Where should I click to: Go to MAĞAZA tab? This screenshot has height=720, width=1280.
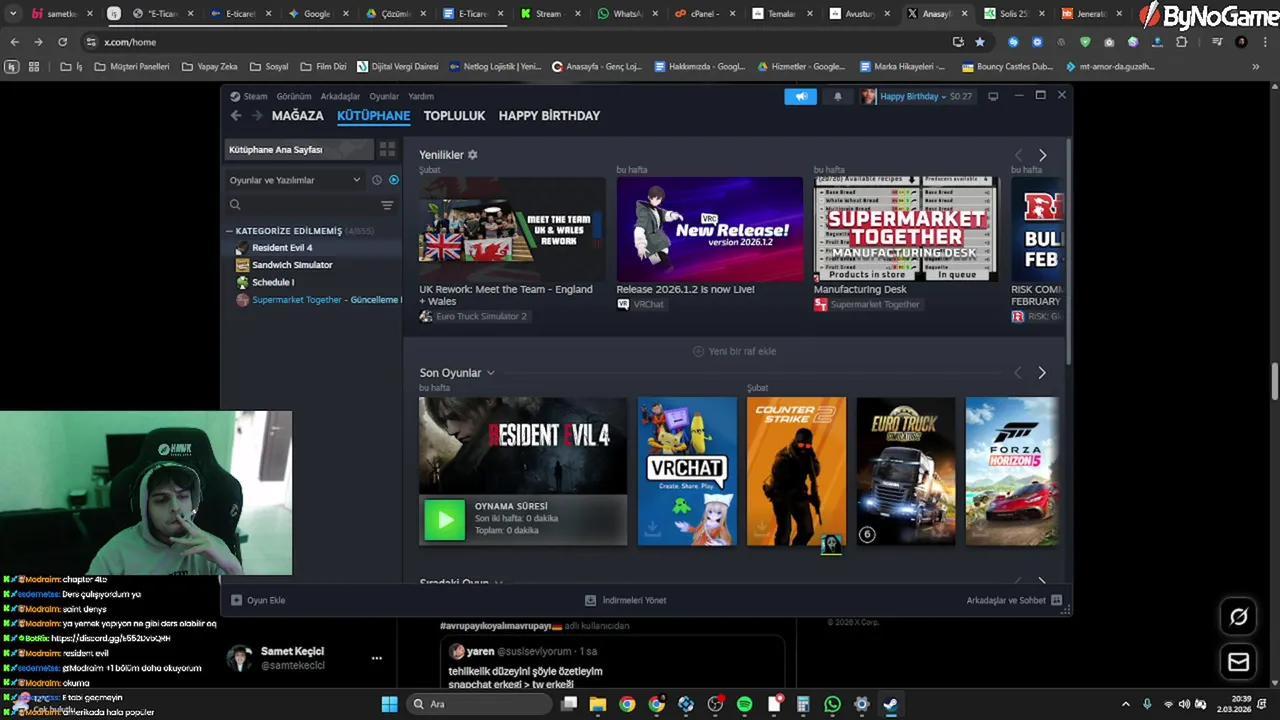point(298,116)
